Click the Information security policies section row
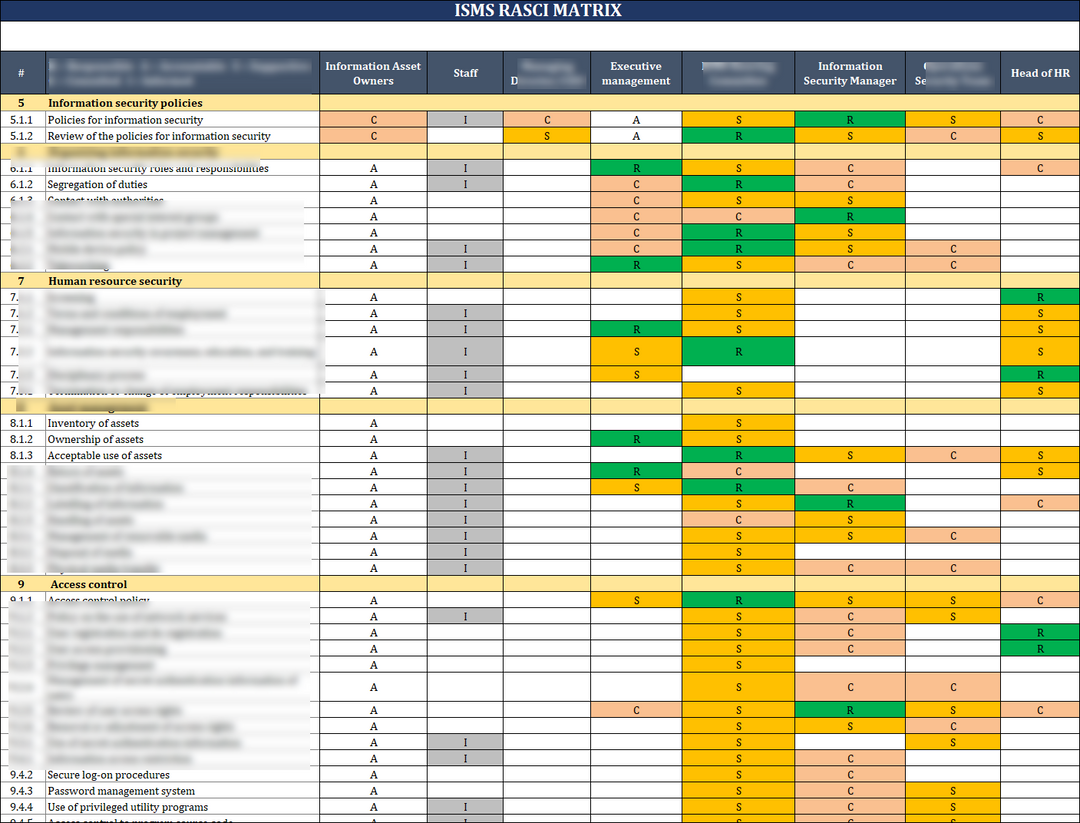This screenshot has height=823, width=1080. pyautogui.click(x=130, y=102)
